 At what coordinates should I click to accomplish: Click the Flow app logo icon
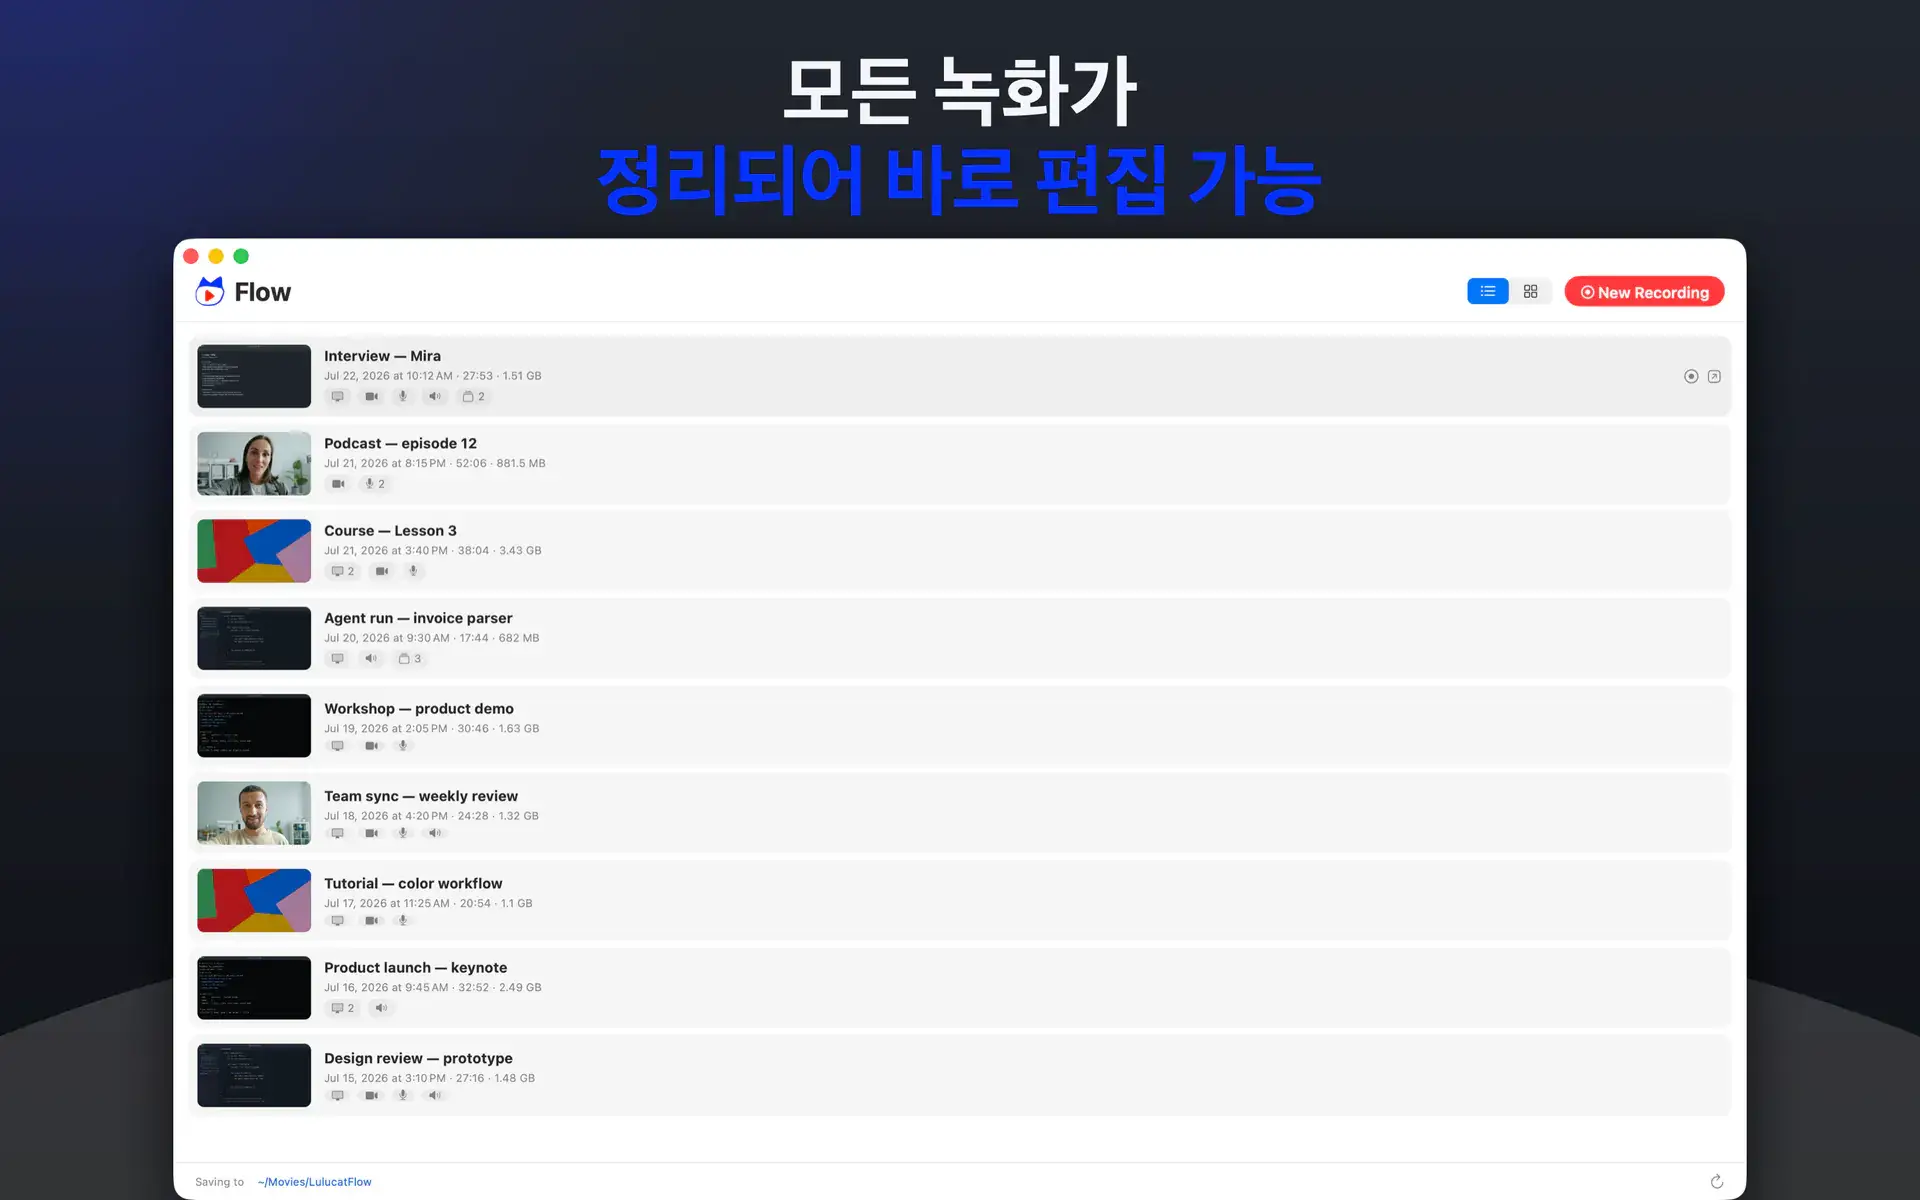click(x=210, y=291)
